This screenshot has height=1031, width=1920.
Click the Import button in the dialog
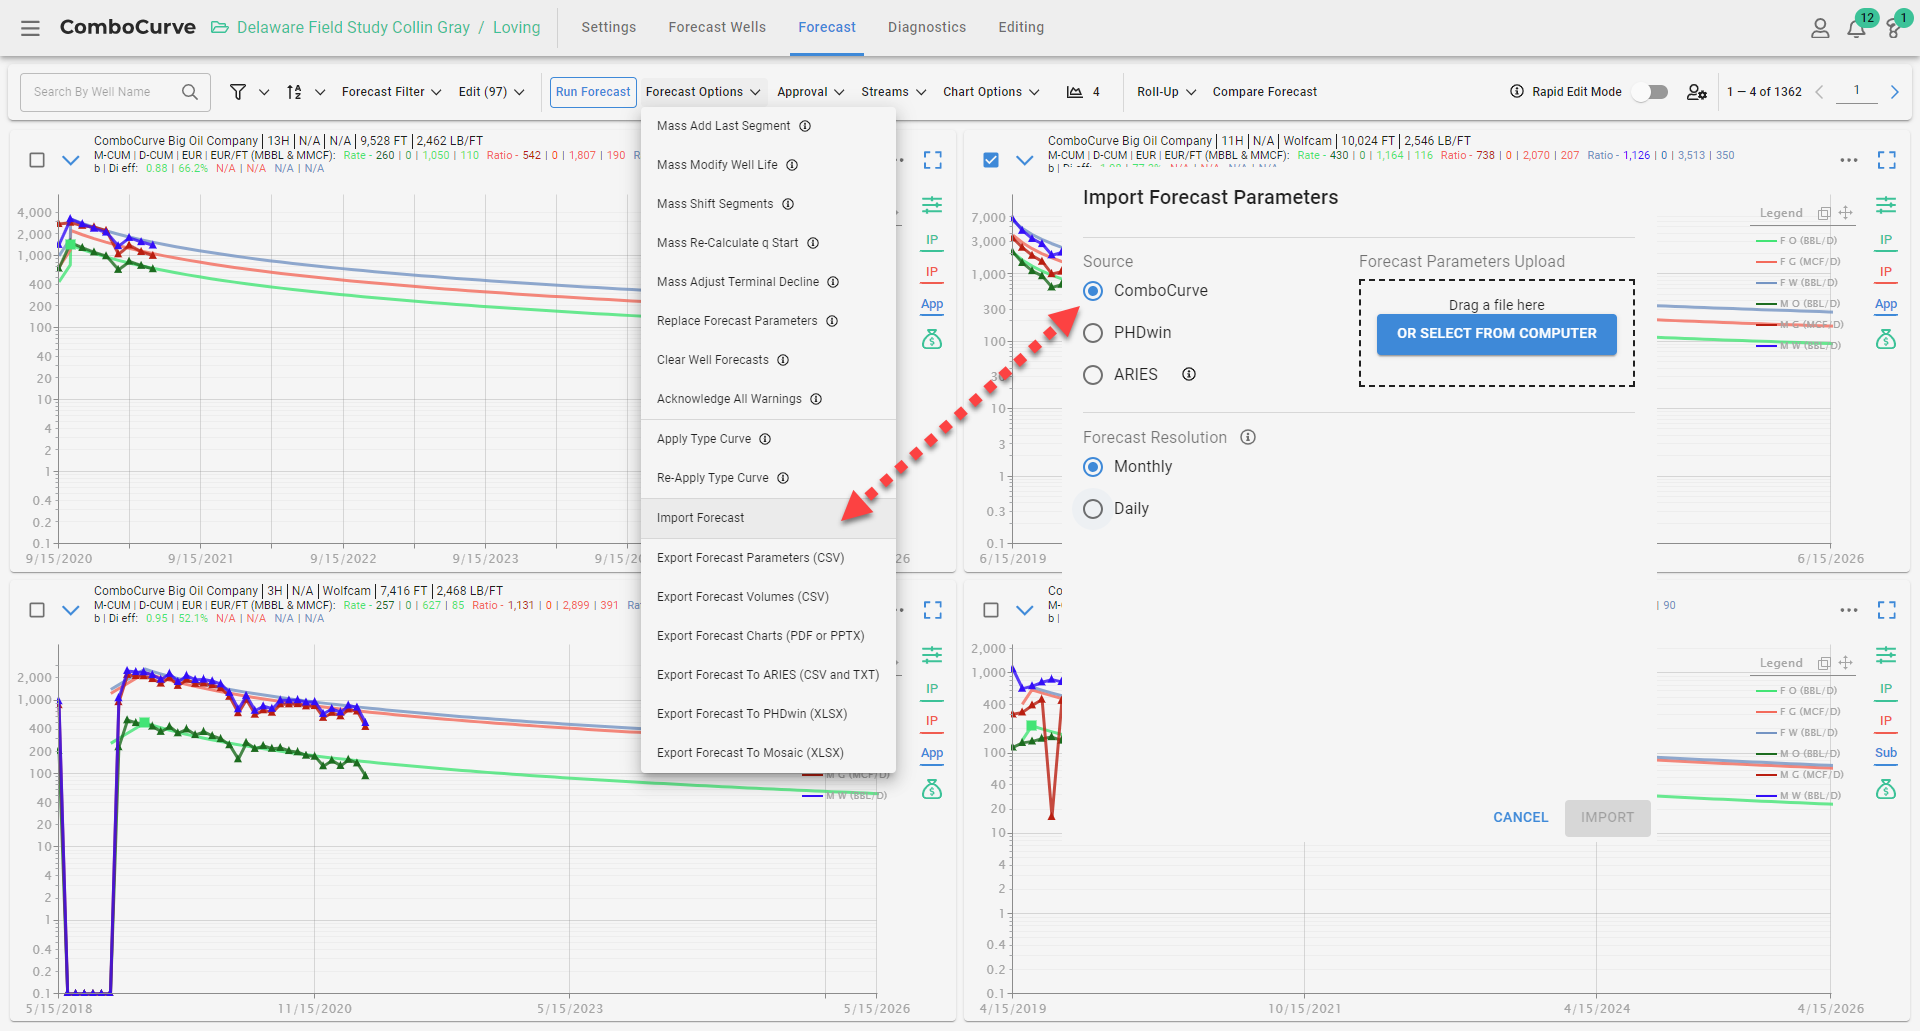(x=1607, y=817)
